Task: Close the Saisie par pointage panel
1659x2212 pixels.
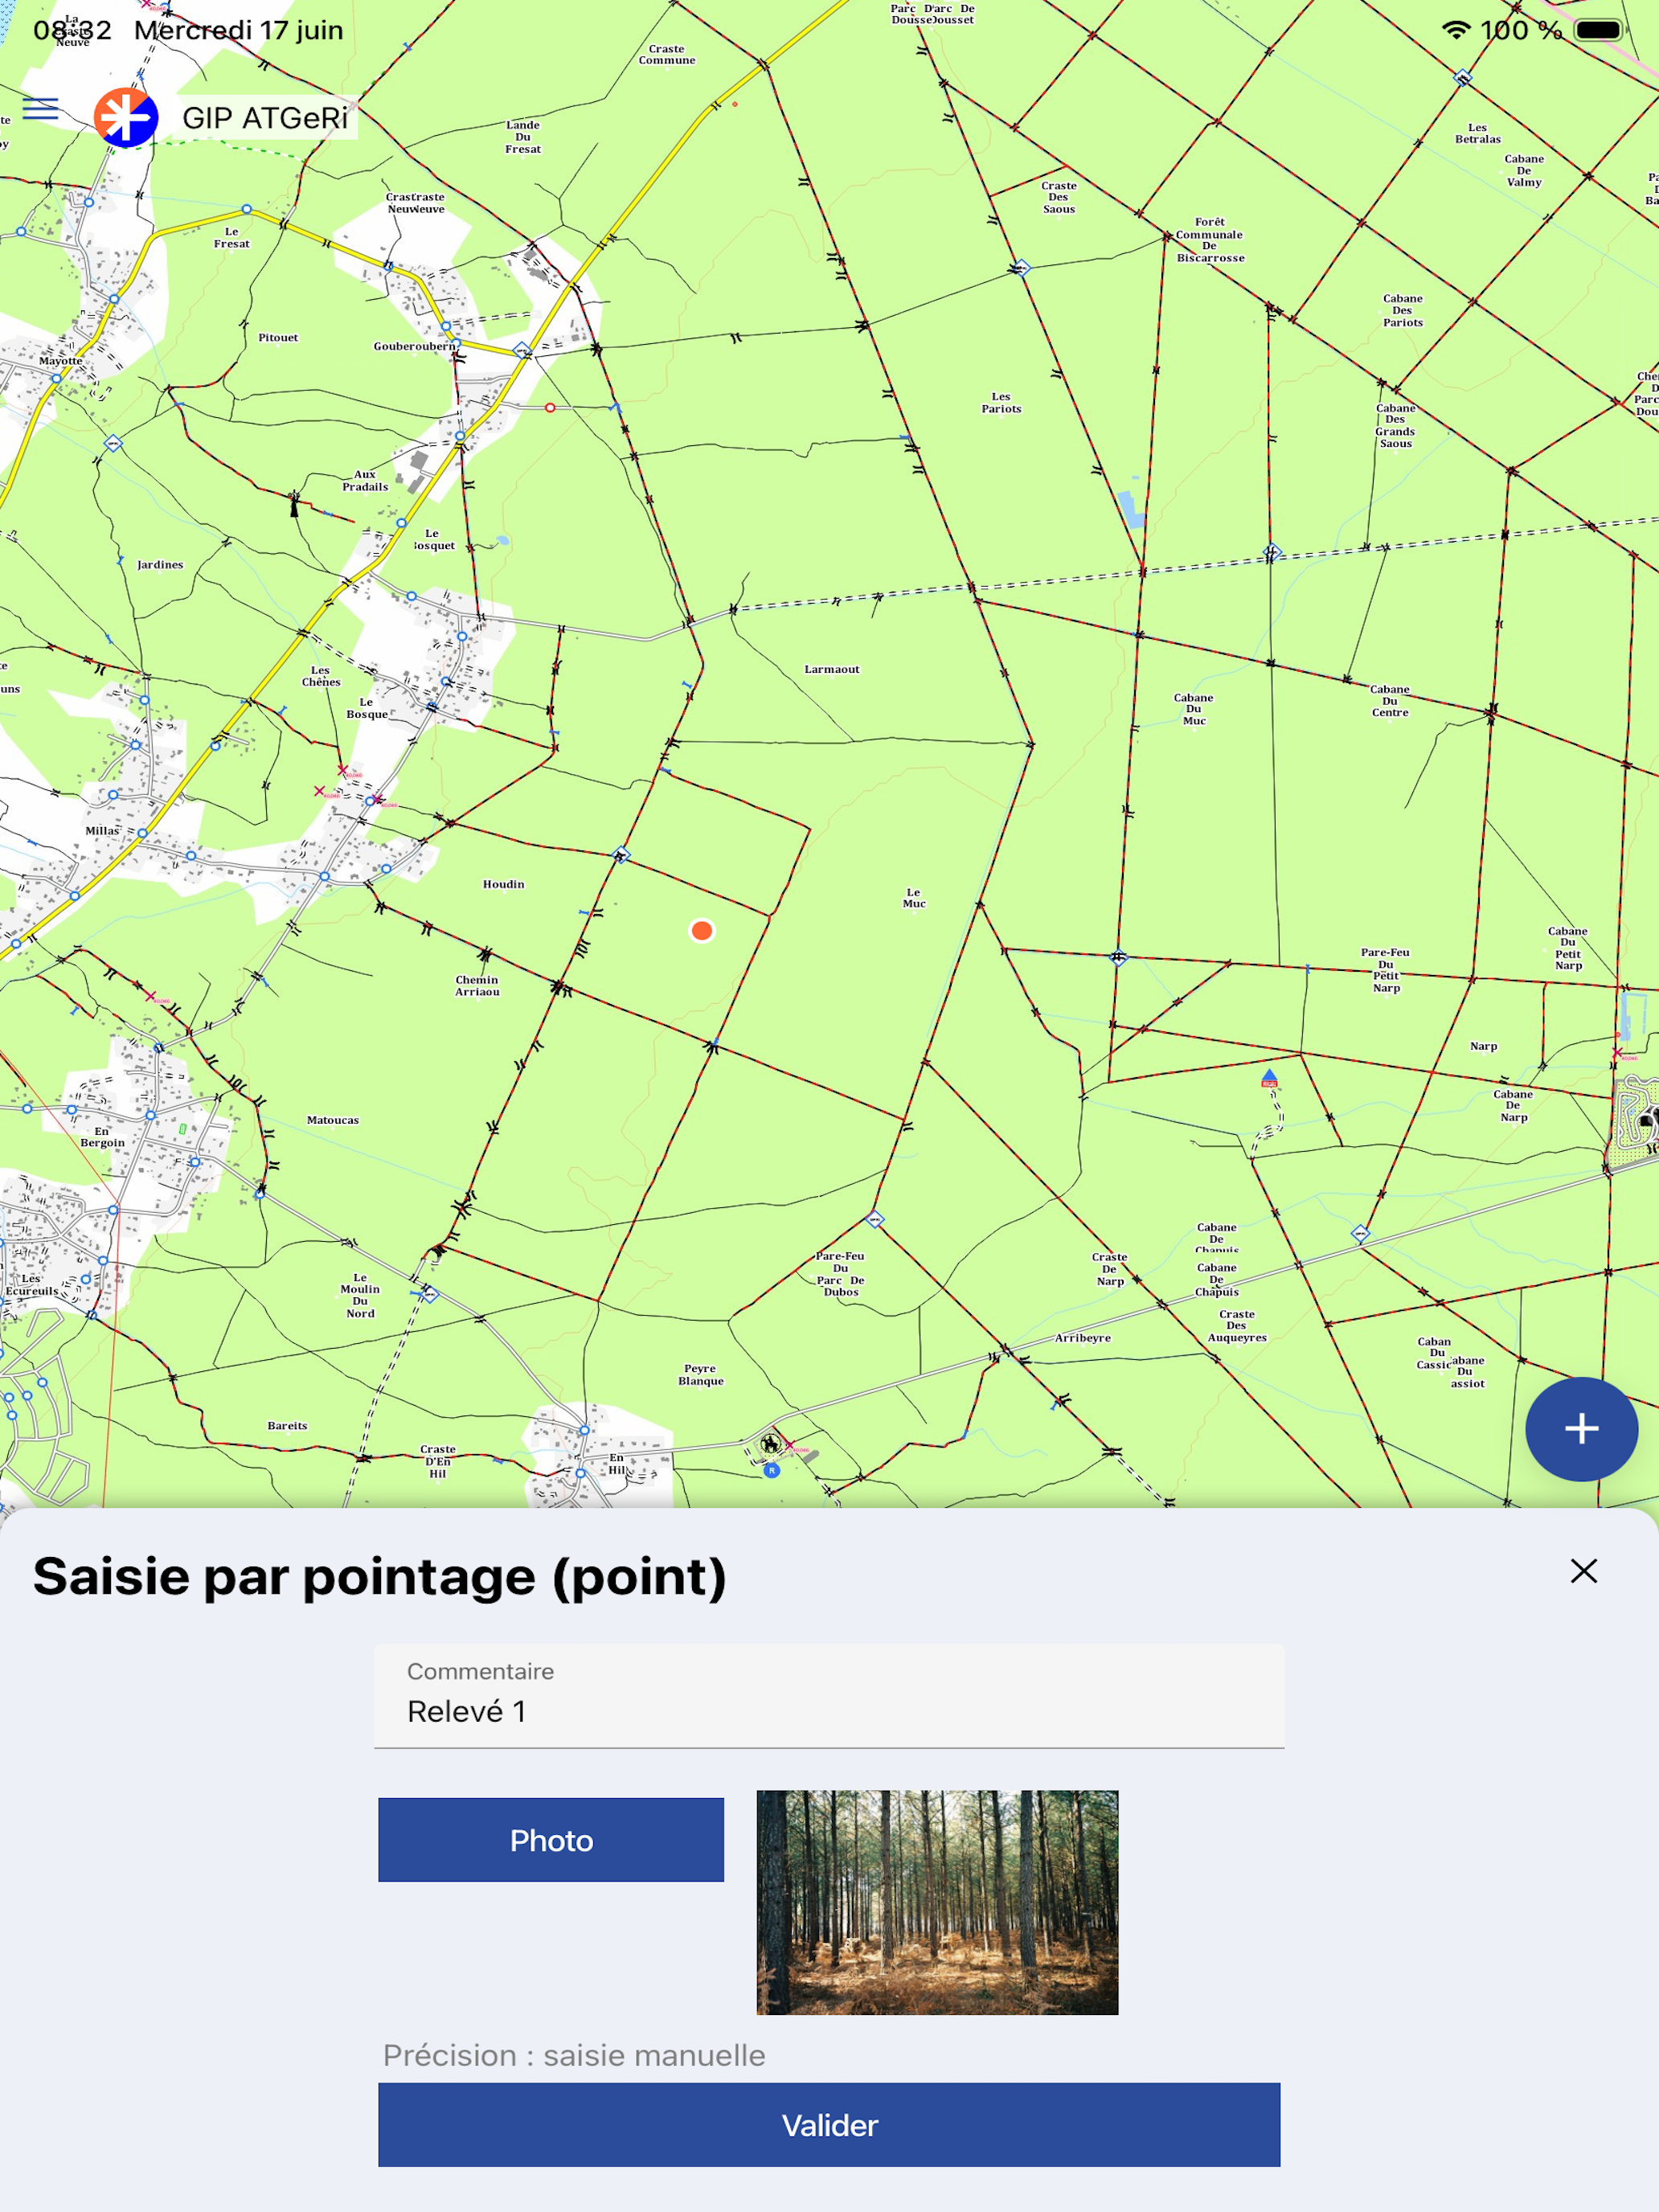Action: (1583, 1571)
